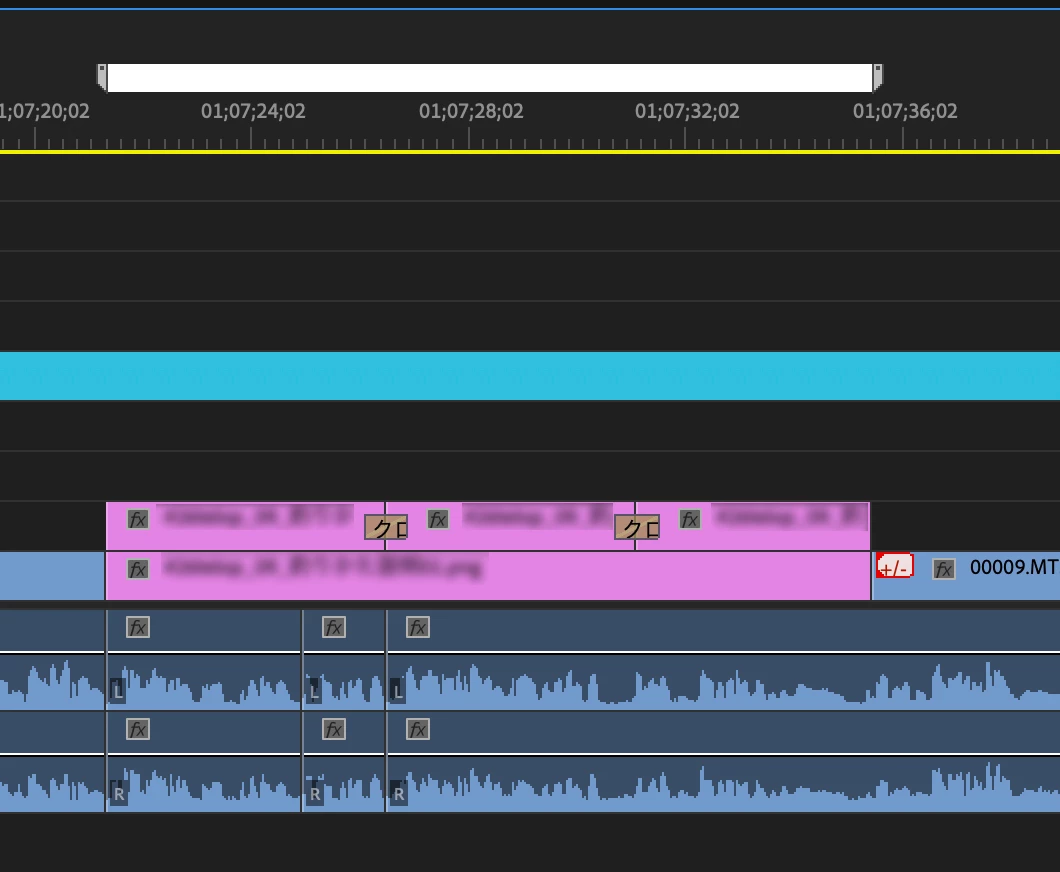Select the middle upper pink clip body
1060x872 pixels.
pos(510,526)
